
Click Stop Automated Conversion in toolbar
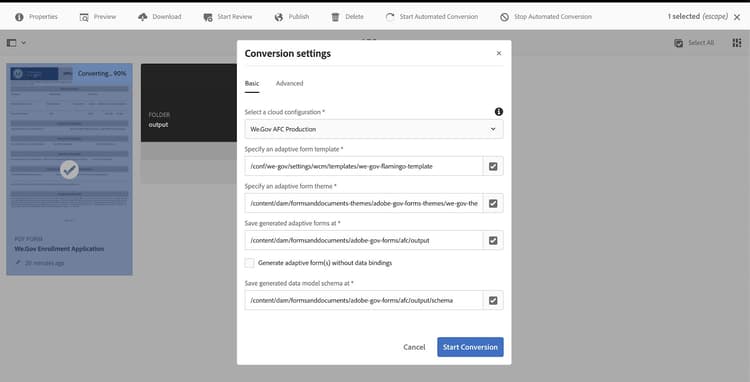[546, 17]
